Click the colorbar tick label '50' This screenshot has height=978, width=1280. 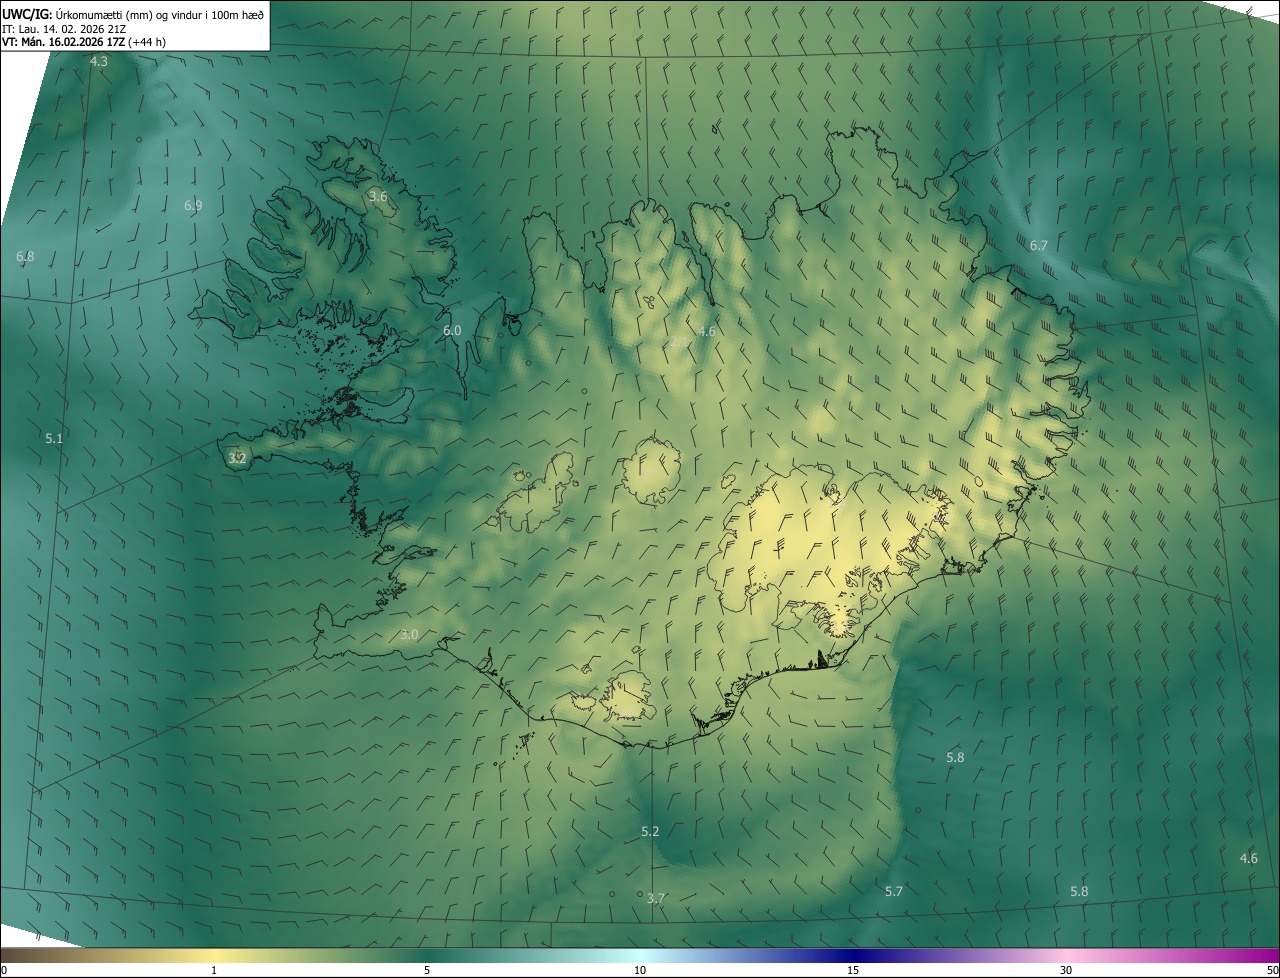pos(1272,970)
